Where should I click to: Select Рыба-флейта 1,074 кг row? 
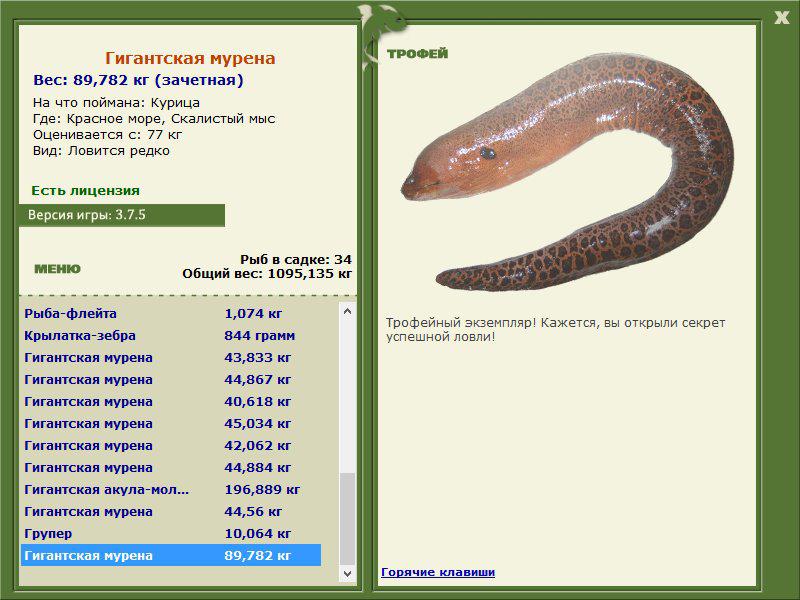click(171, 313)
